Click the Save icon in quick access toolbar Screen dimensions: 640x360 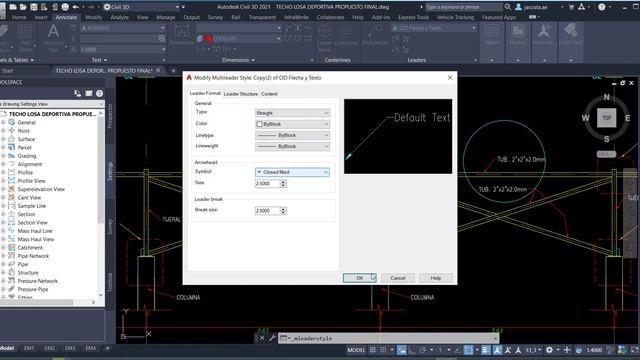(x=33, y=7)
